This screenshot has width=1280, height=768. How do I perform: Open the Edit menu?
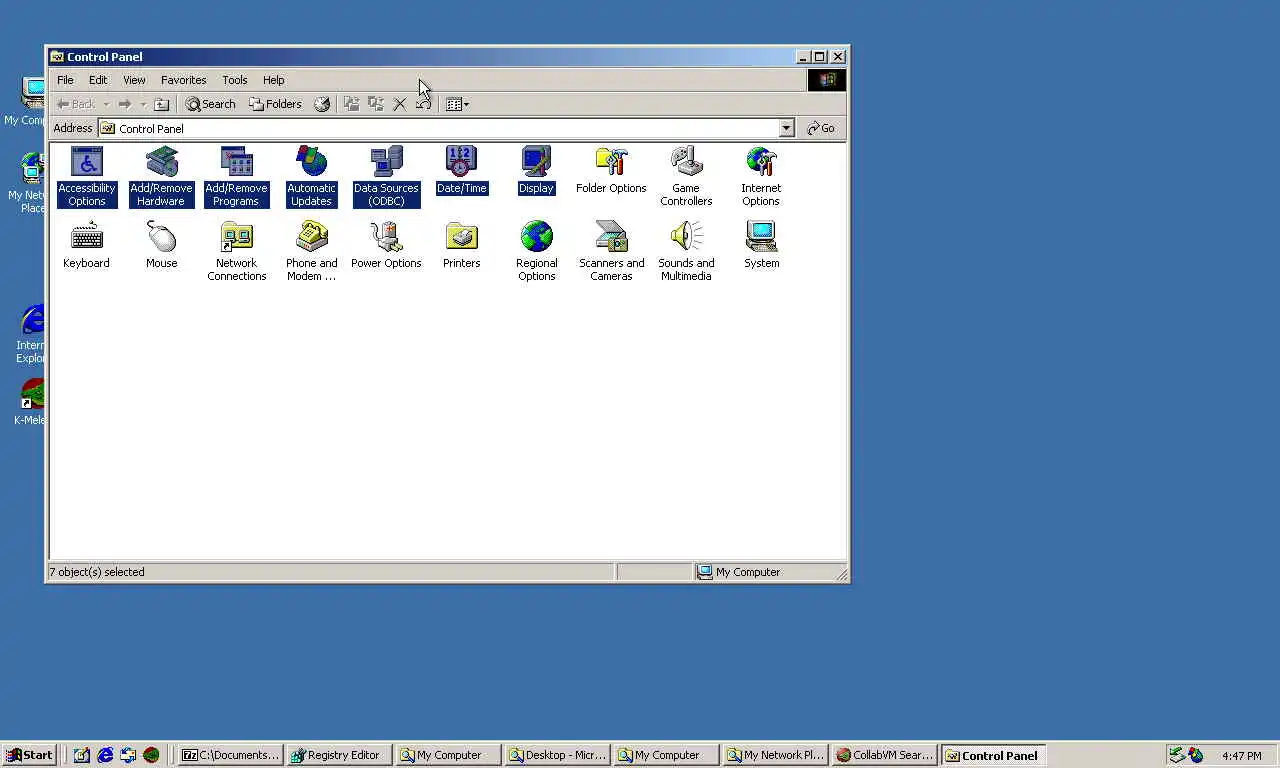(98, 80)
